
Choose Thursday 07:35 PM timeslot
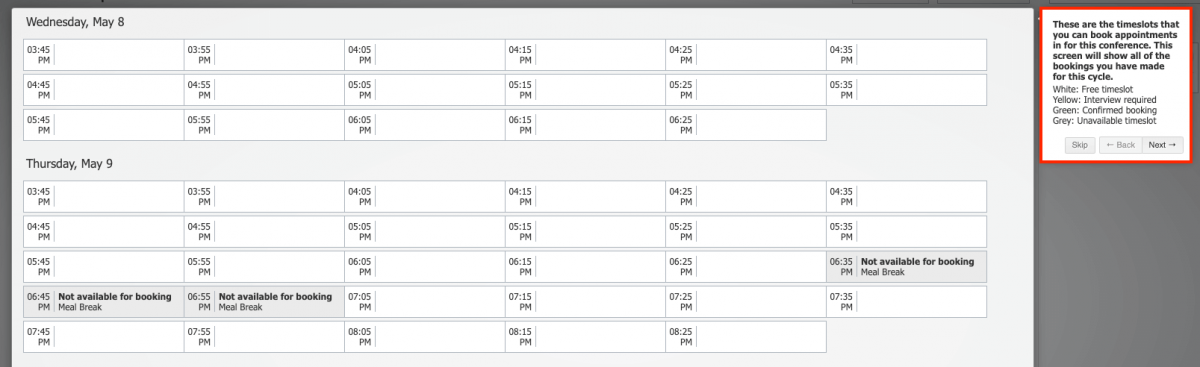pos(907,302)
